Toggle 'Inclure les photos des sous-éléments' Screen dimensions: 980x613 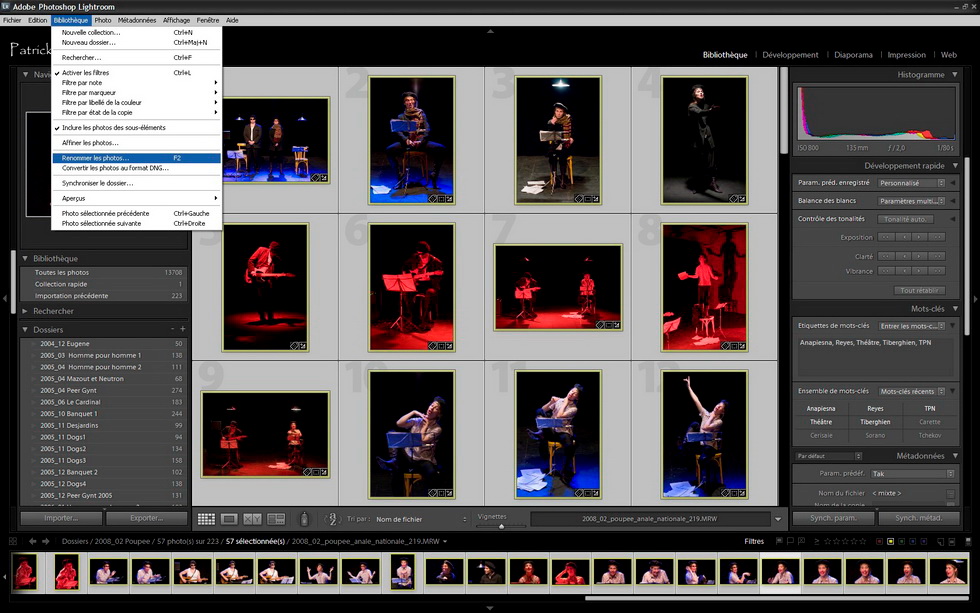coord(113,128)
